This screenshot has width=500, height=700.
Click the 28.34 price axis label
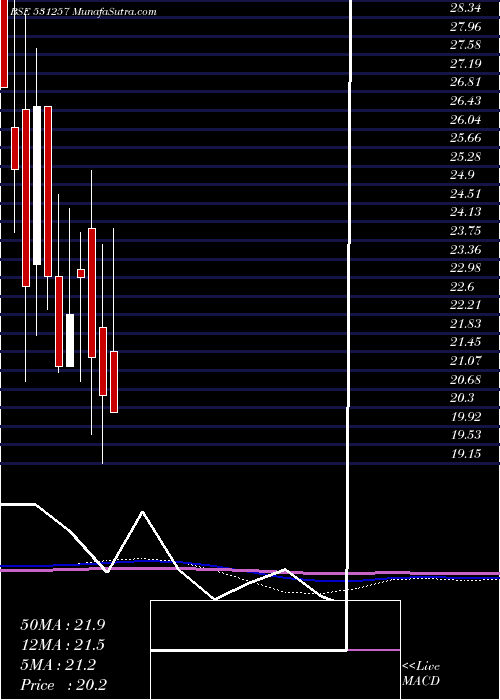[465, 8]
